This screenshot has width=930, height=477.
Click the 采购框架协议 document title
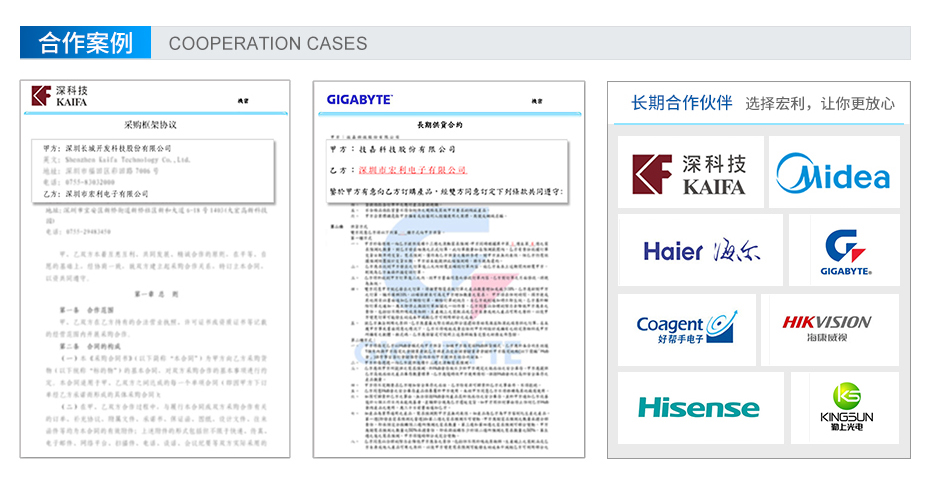pyautogui.click(x=150, y=125)
